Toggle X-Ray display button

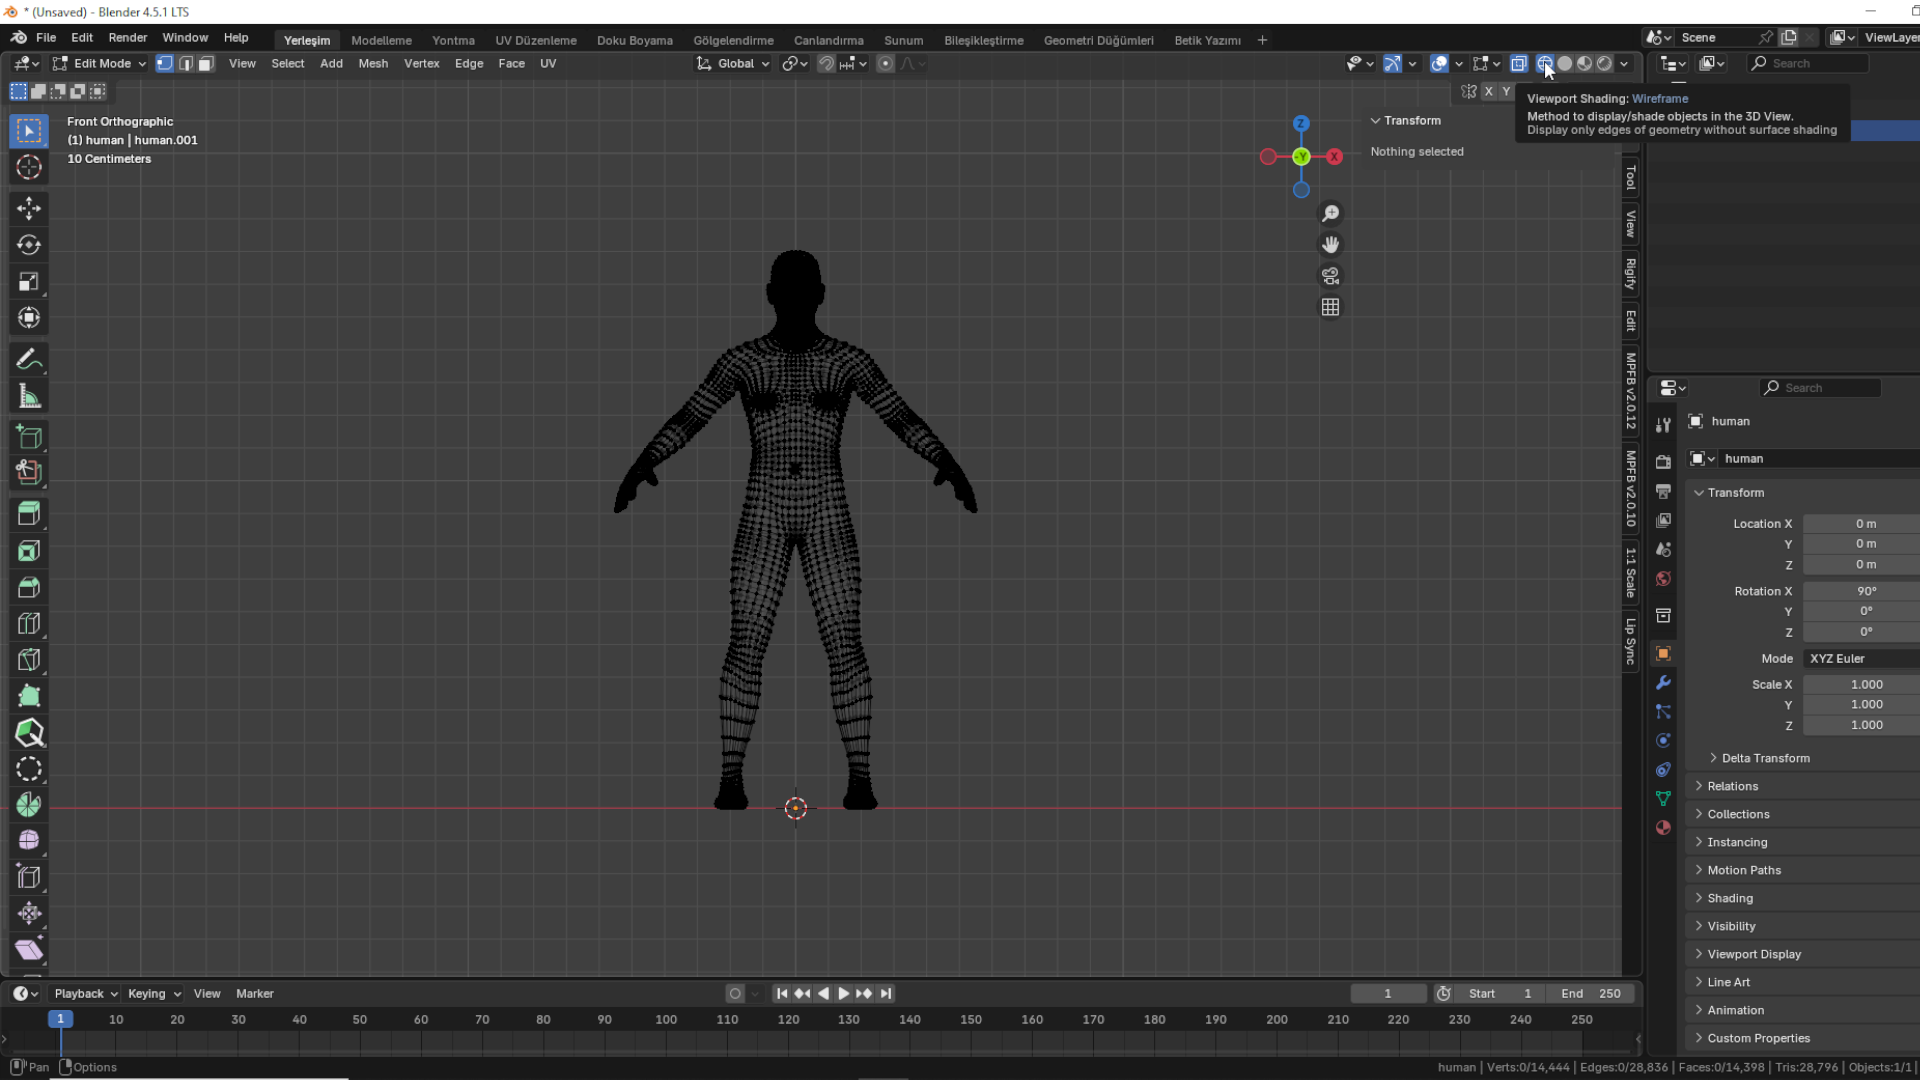[x=1518, y=63]
